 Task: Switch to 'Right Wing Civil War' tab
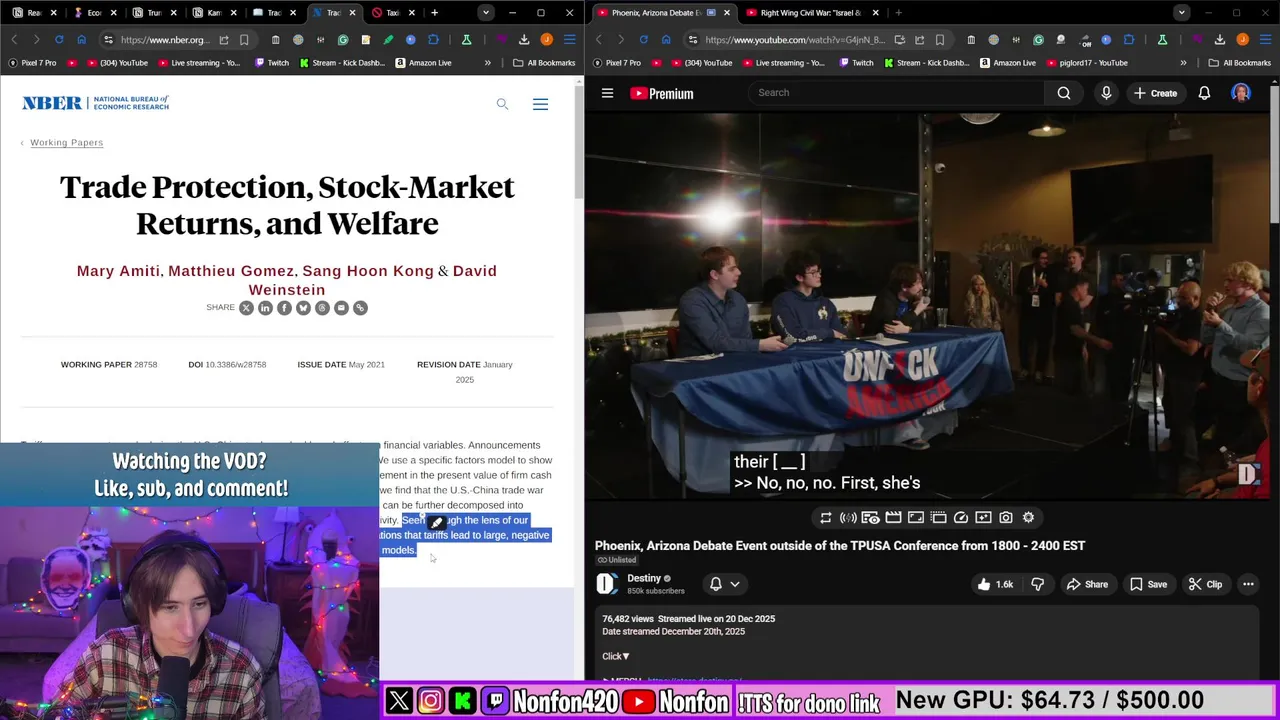tap(810, 13)
